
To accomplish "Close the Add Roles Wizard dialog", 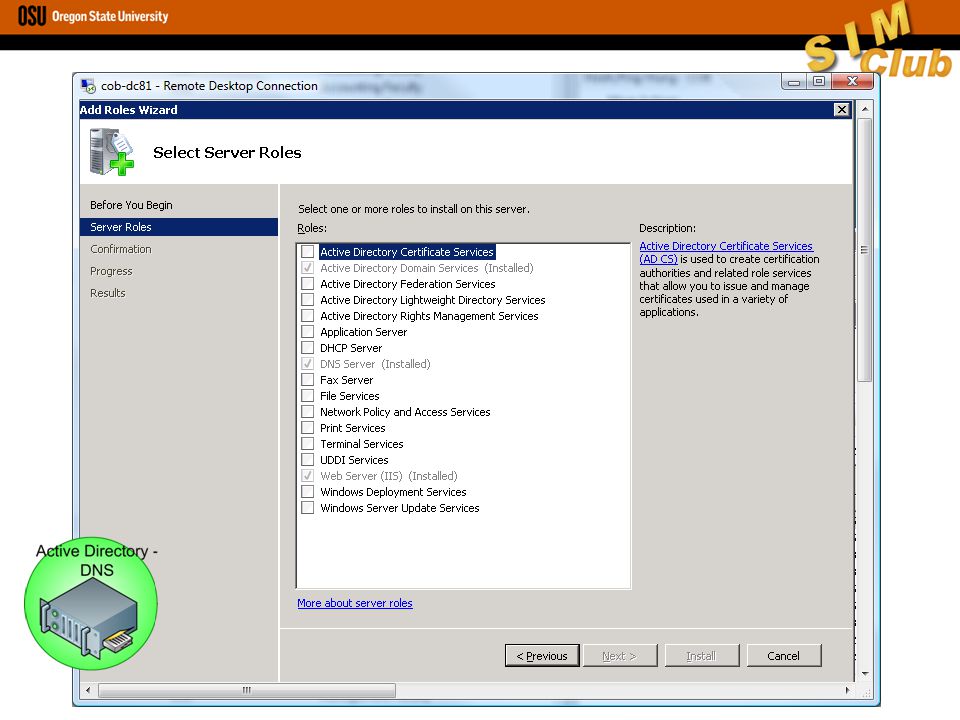I will (x=842, y=110).
